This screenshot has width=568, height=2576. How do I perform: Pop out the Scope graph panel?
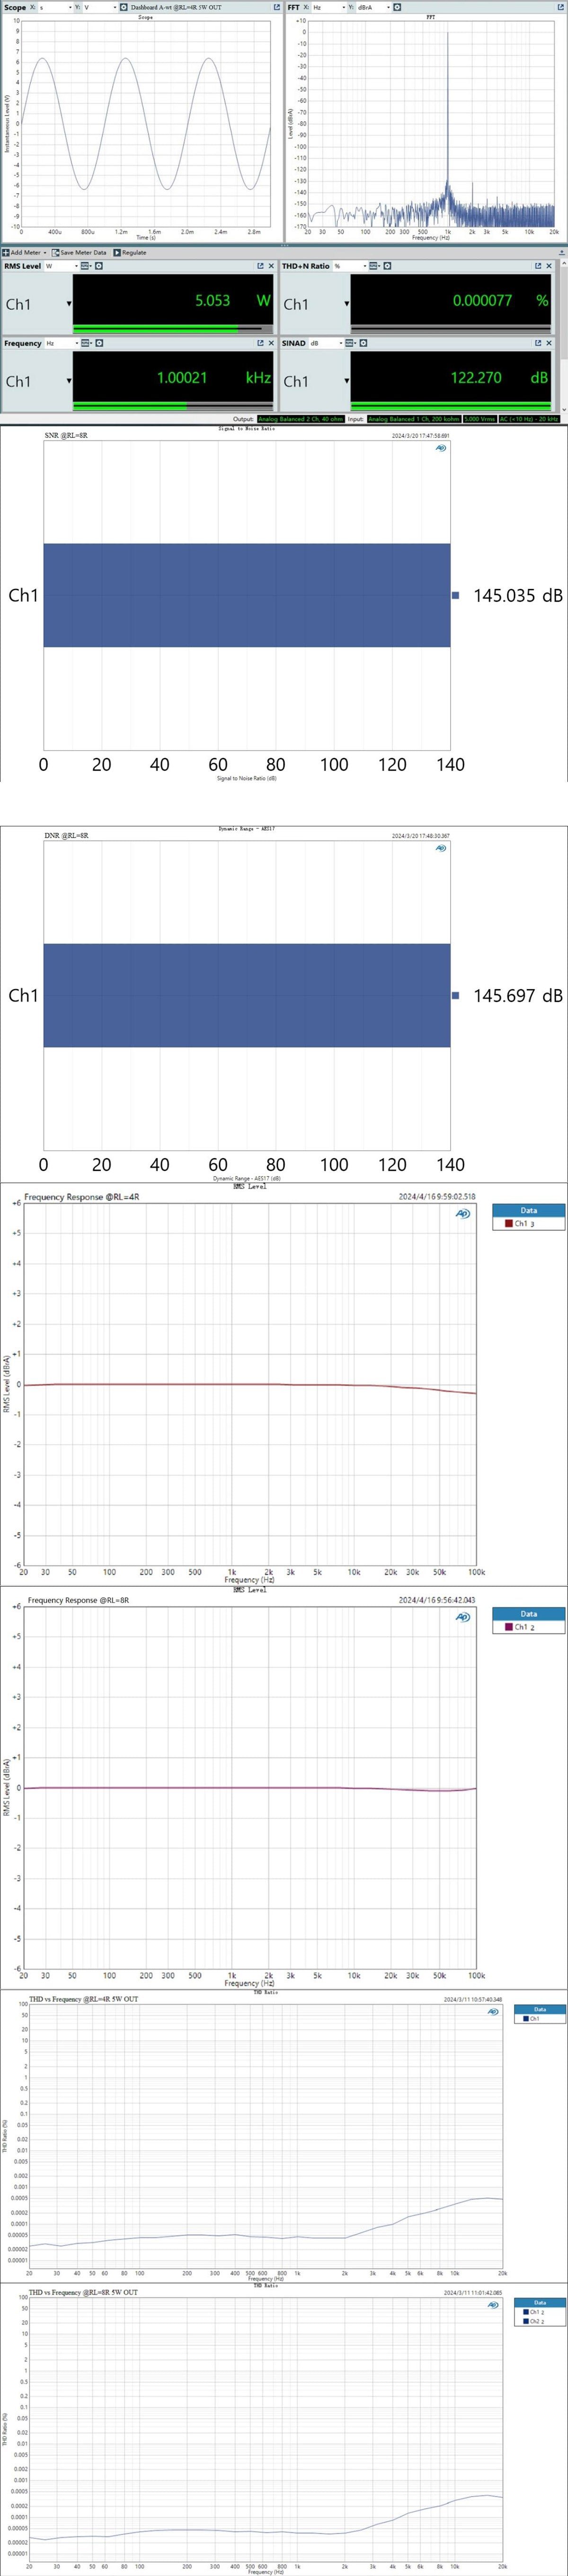277,7
